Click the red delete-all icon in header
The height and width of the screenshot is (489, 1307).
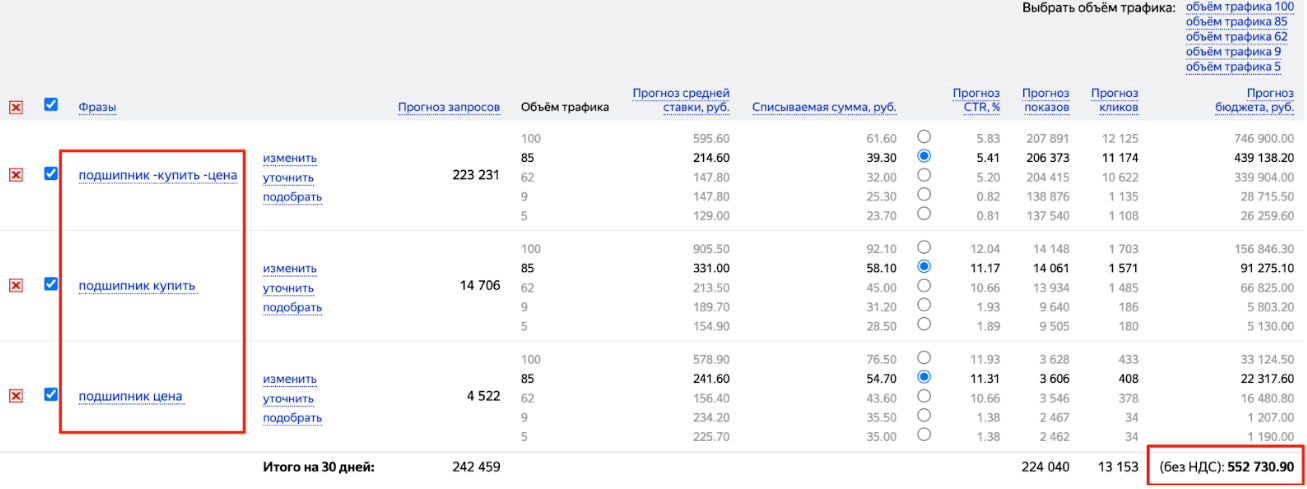tap(16, 108)
